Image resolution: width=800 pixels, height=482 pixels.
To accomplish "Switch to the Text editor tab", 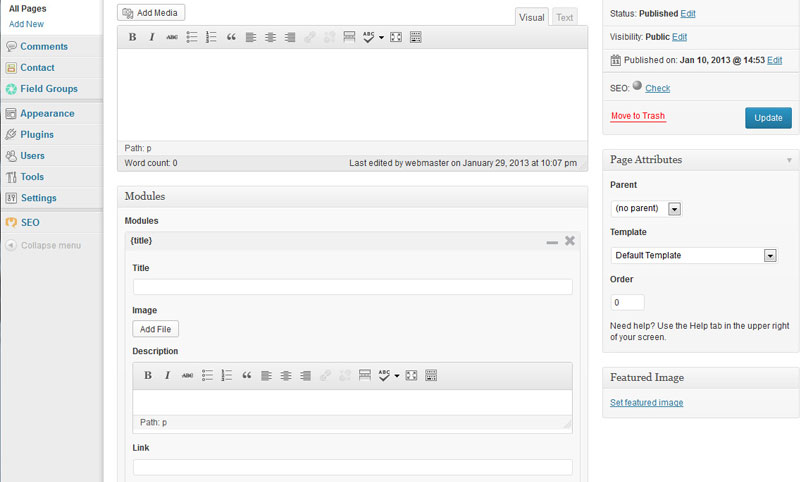I will [565, 17].
